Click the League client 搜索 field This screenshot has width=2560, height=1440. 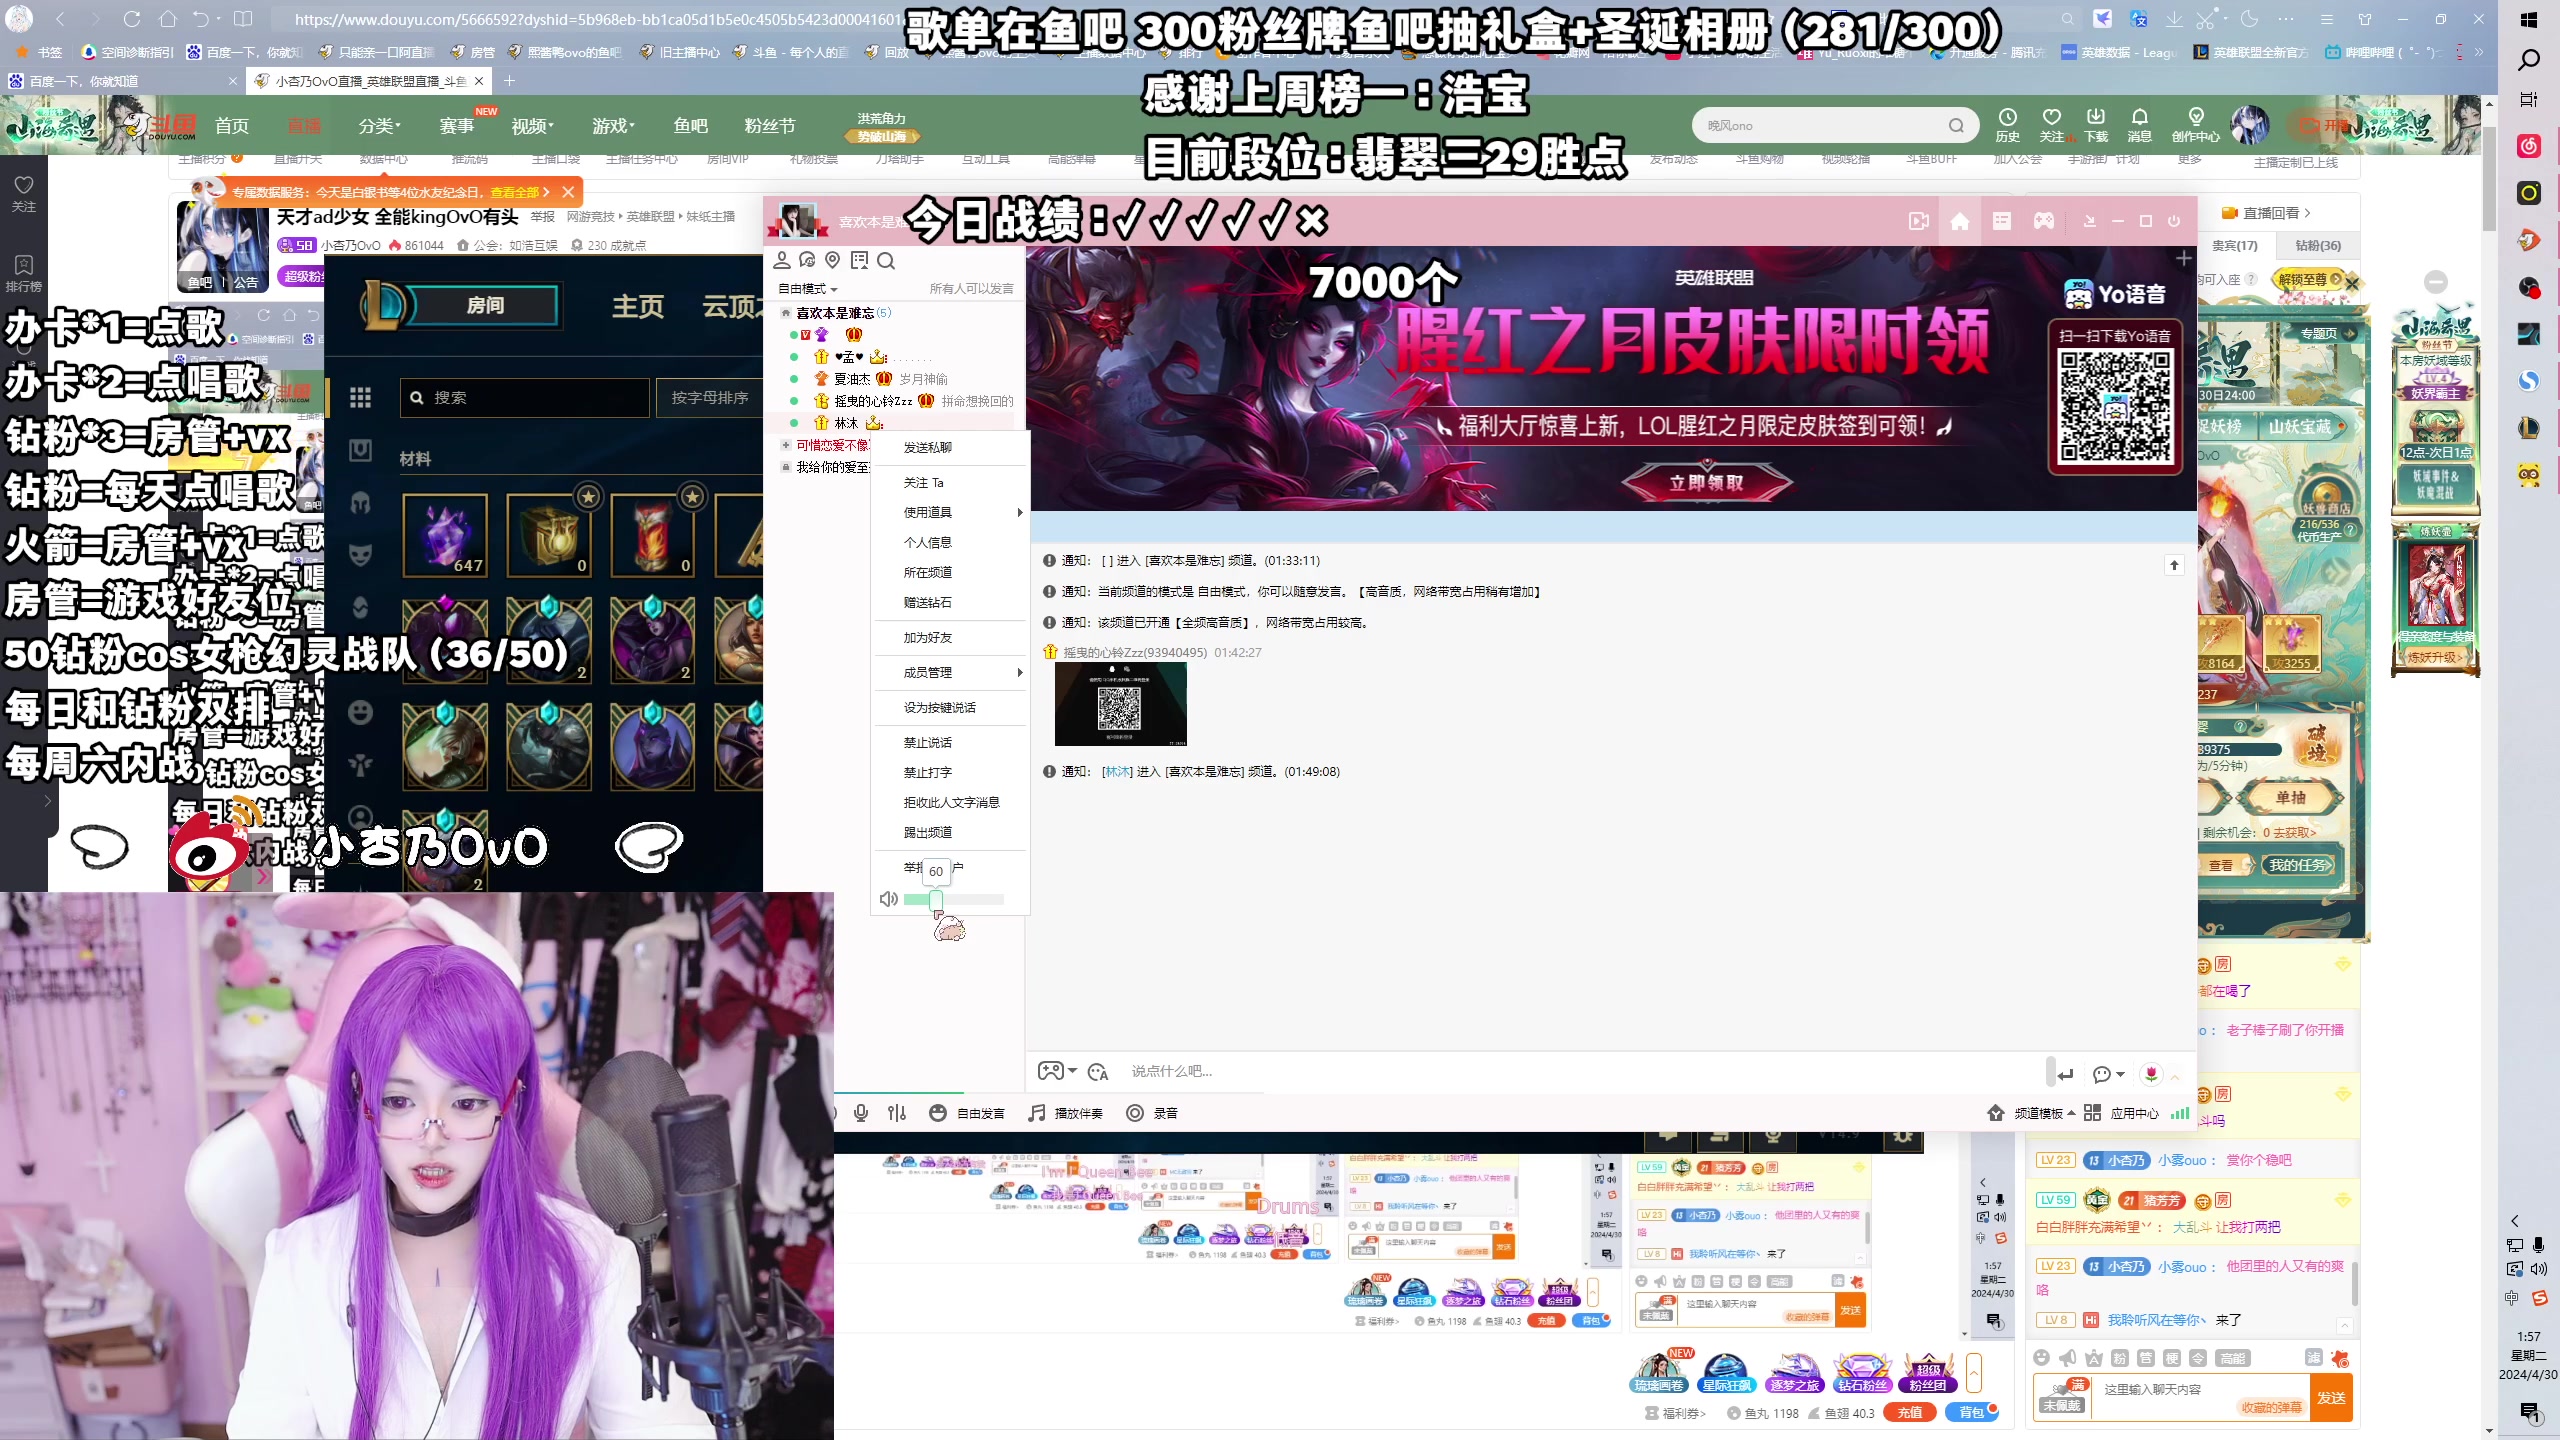click(x=525, y=397)
